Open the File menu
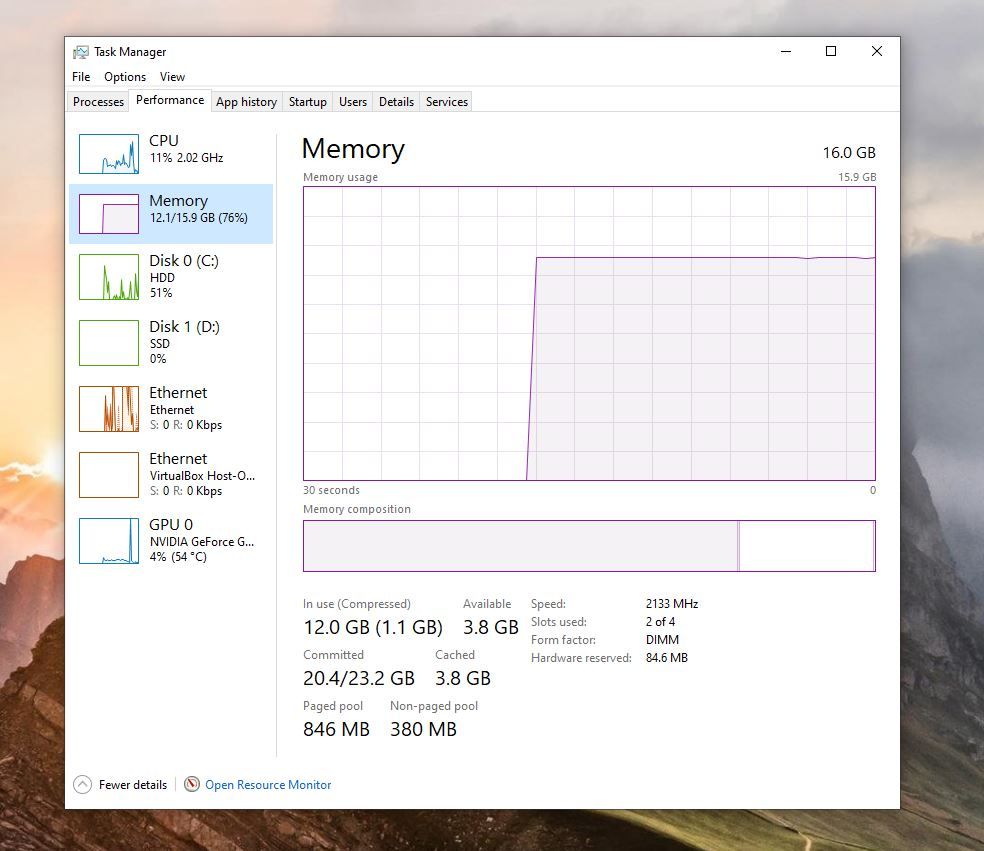Image resolution: width=984 pixels, height=851 pixels. pyautogui.click(x=80, y=76)
